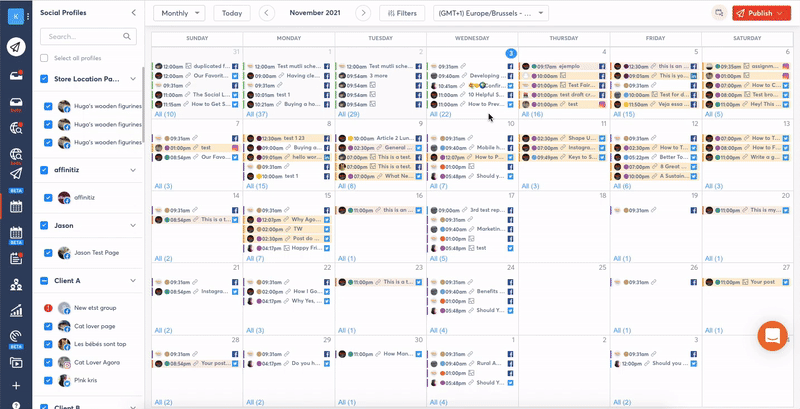
Task: Uncheck the affinitiz group header checkbox
Action: tap(44, 170)
